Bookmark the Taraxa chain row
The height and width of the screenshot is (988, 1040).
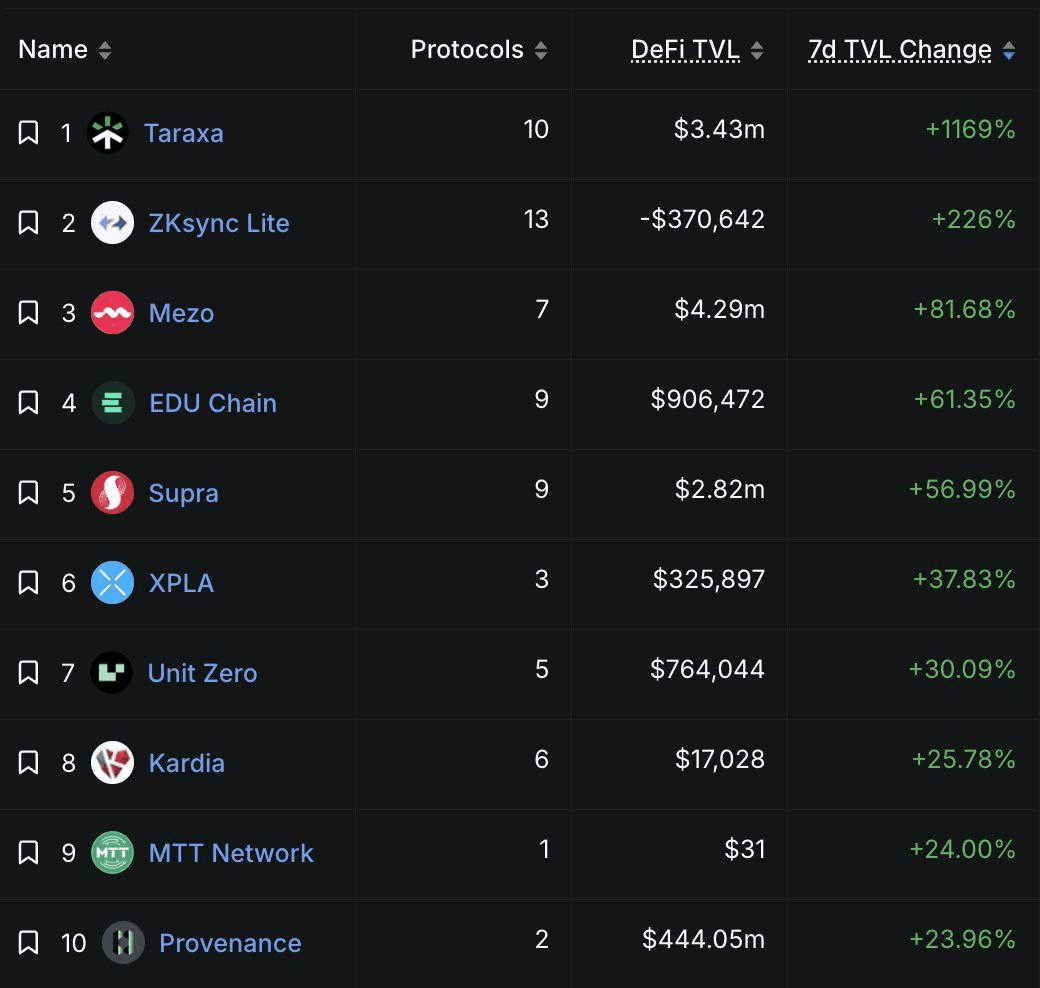[x=29, y=133]
